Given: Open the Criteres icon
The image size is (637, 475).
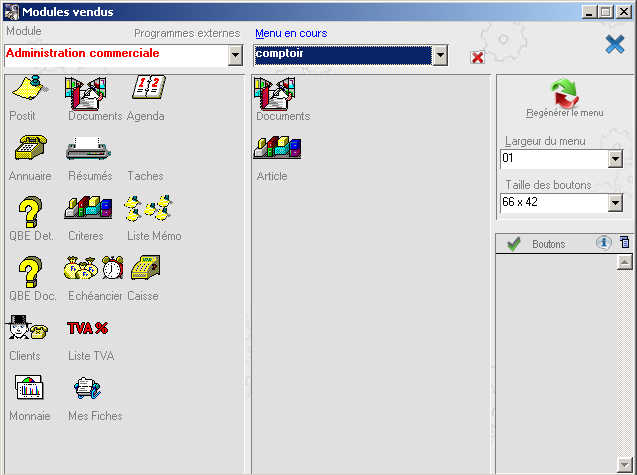Looking at the screenshot, I should pos(87,211).
